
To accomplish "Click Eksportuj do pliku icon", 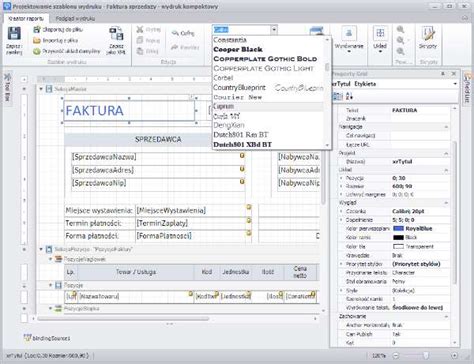I will 37,30.
